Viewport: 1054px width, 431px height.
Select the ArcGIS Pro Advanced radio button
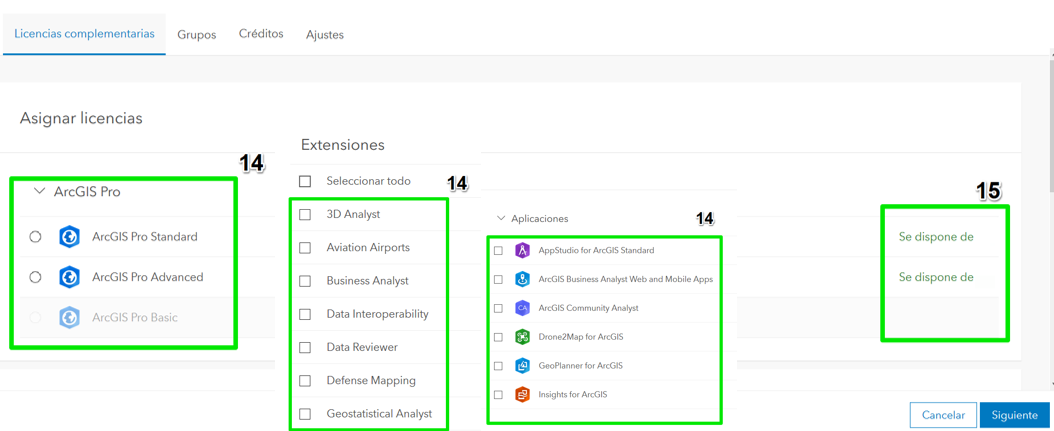[x=36, y=277]
